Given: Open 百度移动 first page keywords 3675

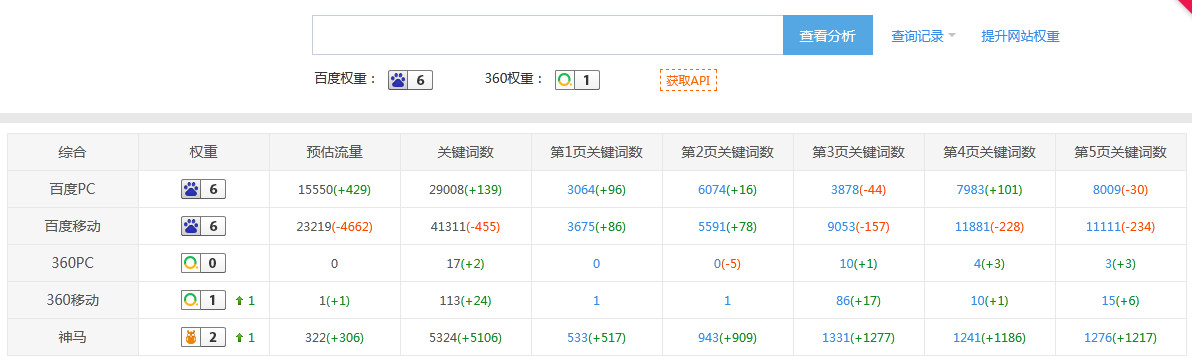Looking at the screenshot, I should click(x=581, y=226).
